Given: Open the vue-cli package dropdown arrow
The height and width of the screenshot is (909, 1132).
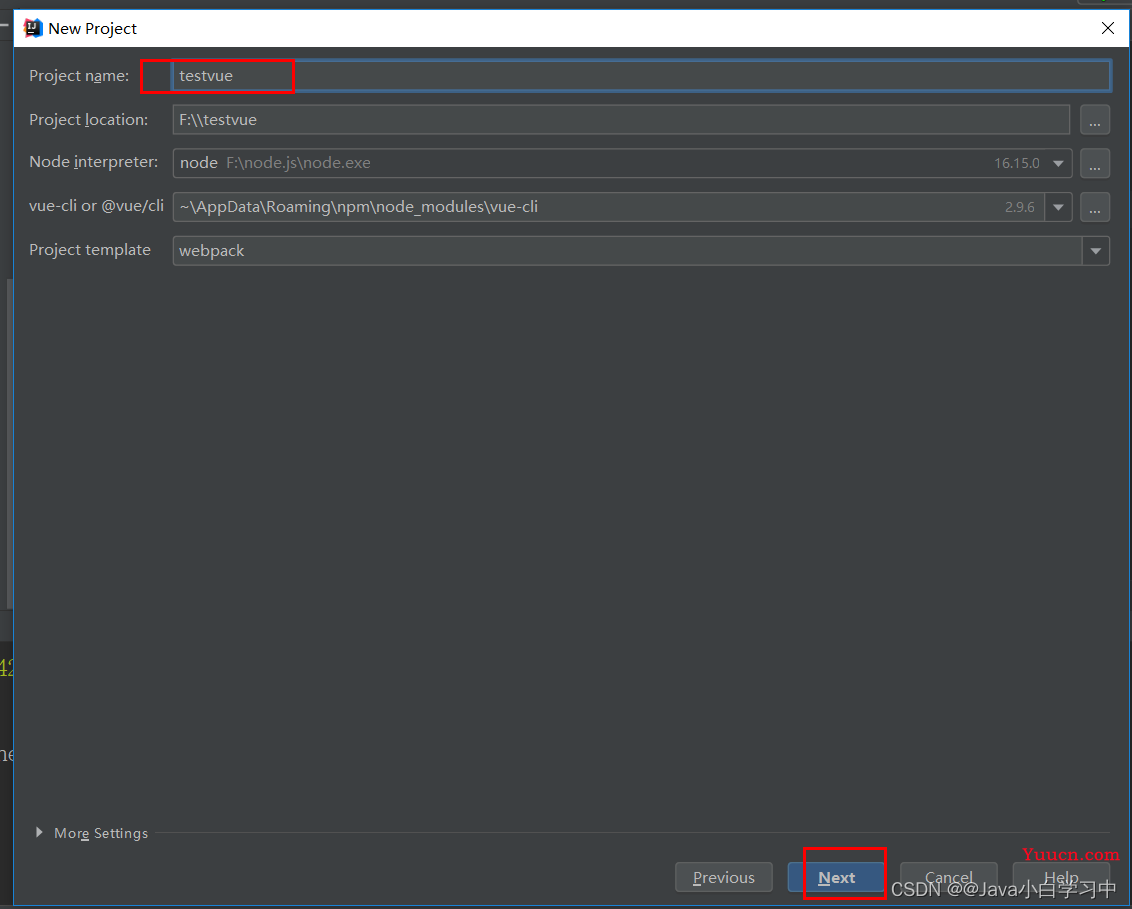Looking at the screenshot, I should click(1058, 207).
